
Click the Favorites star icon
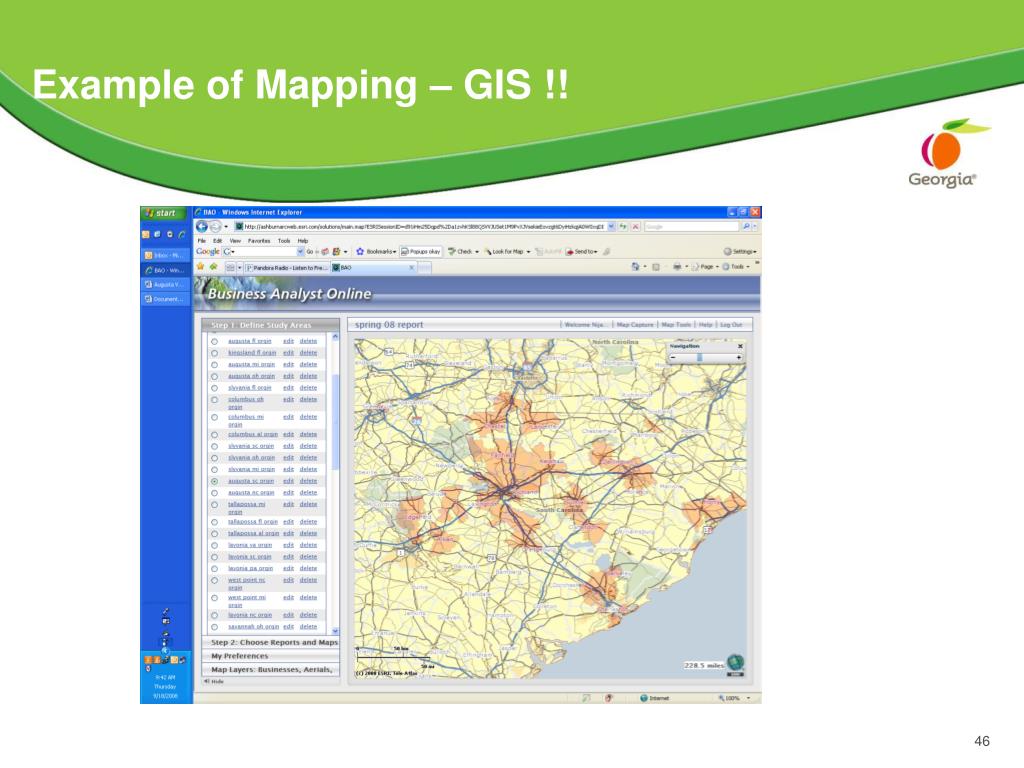(200, 266)
